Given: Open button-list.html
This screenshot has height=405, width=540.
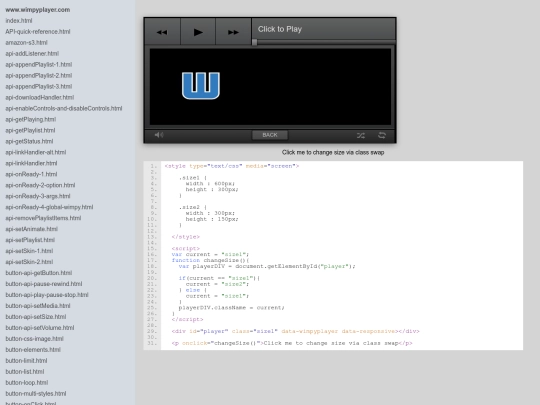Looking at the screenshot, I should (25, 372).
